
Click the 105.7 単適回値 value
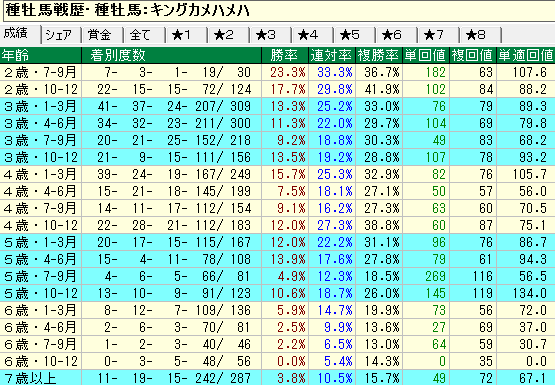(x=530, y=174)
